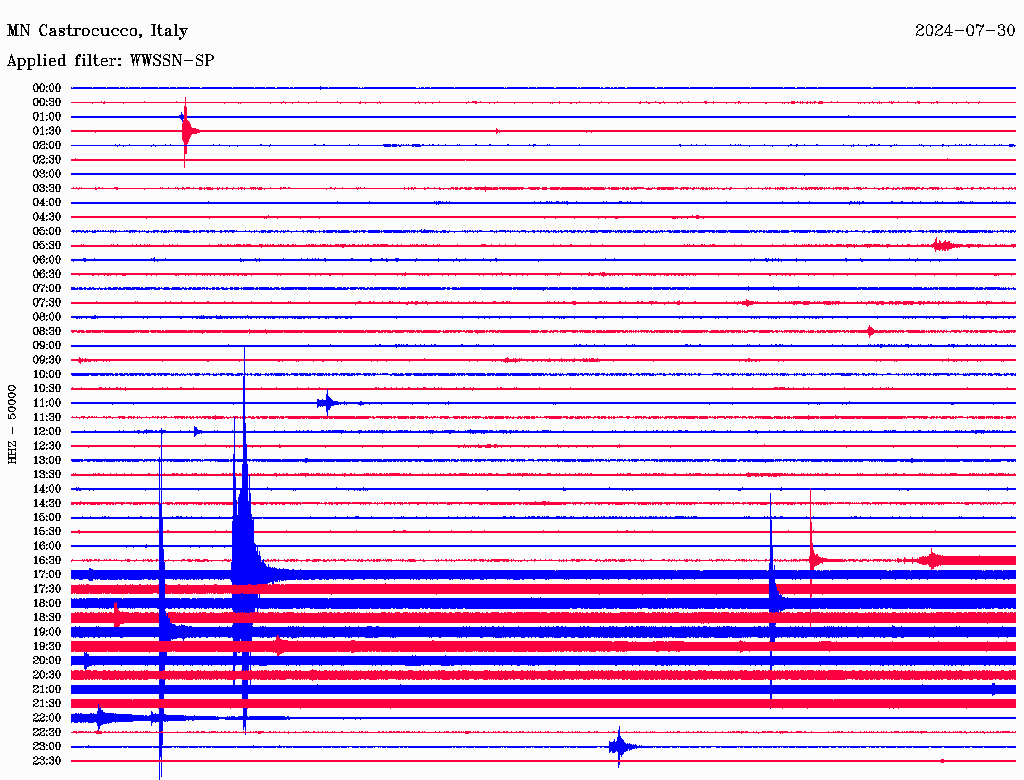Select the 22:00 time label

[x=46, y=718]
